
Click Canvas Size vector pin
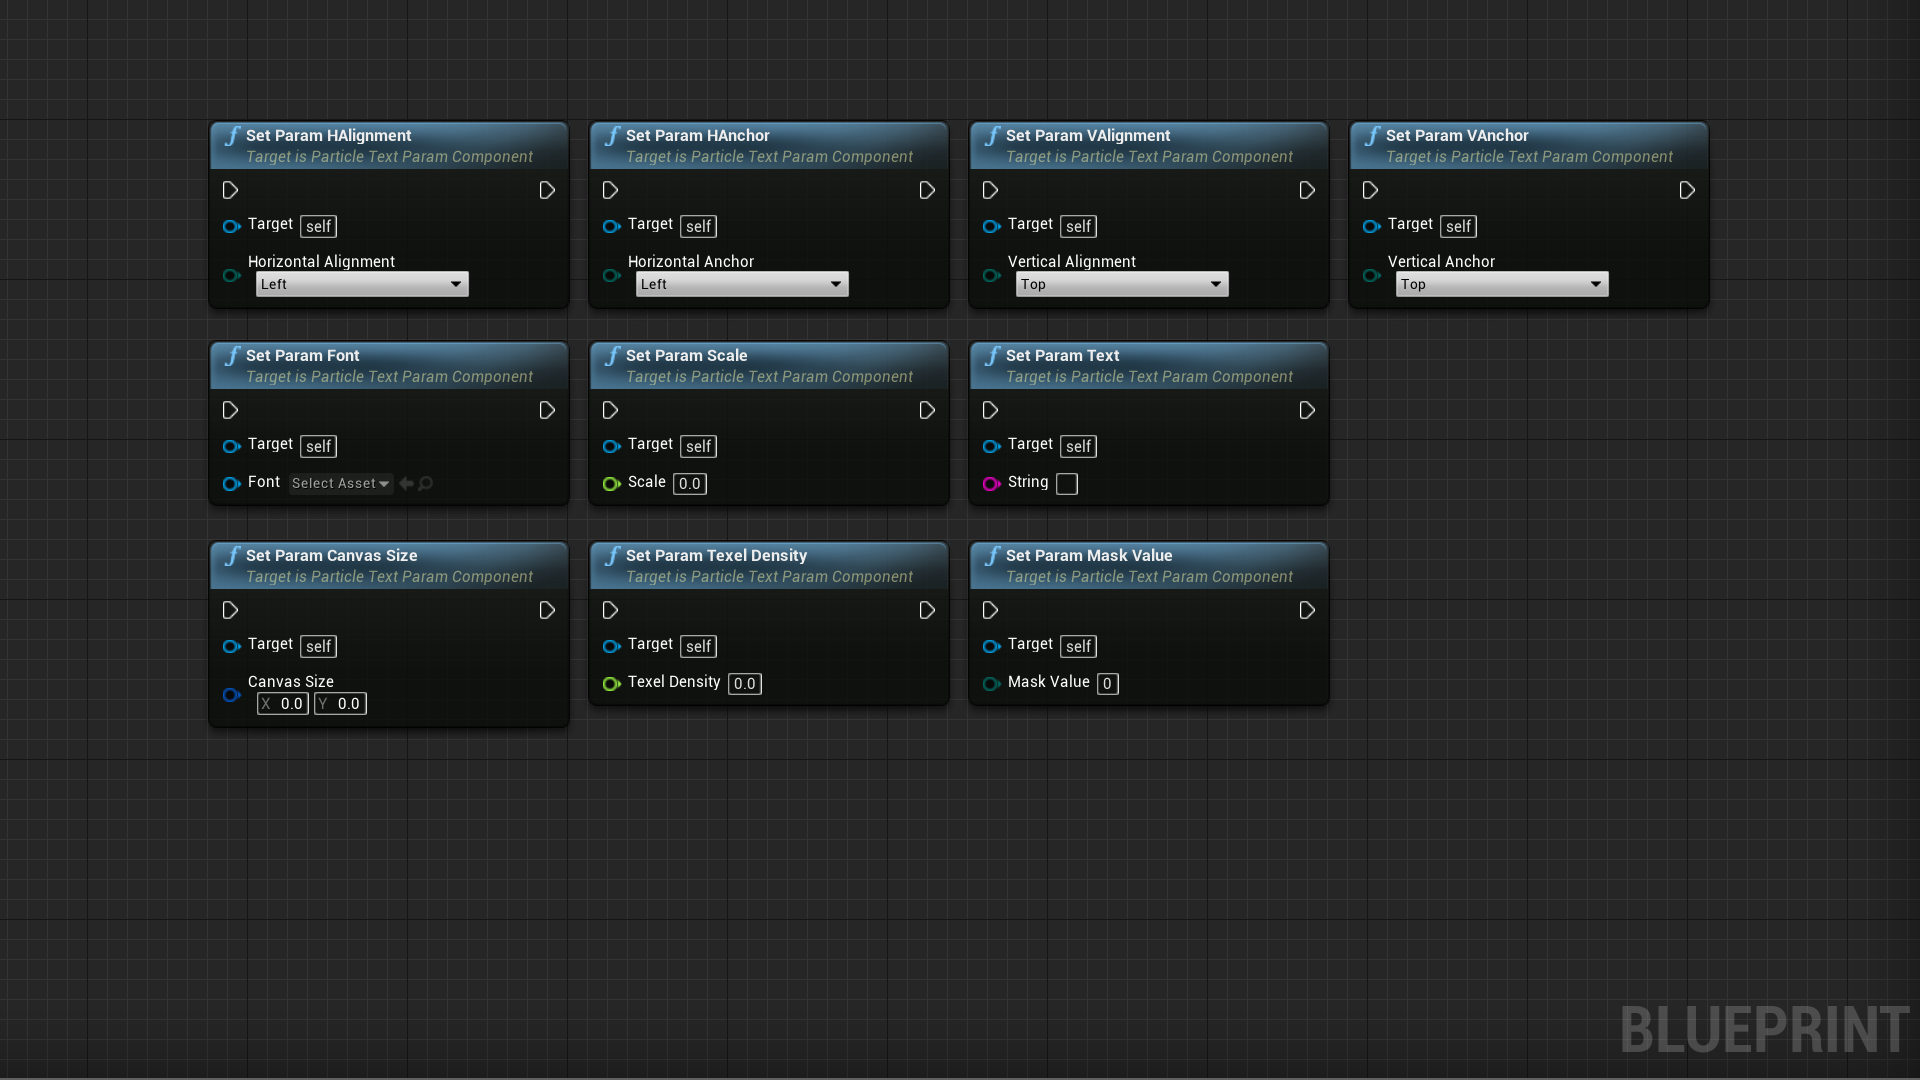(x=231, y=694)
